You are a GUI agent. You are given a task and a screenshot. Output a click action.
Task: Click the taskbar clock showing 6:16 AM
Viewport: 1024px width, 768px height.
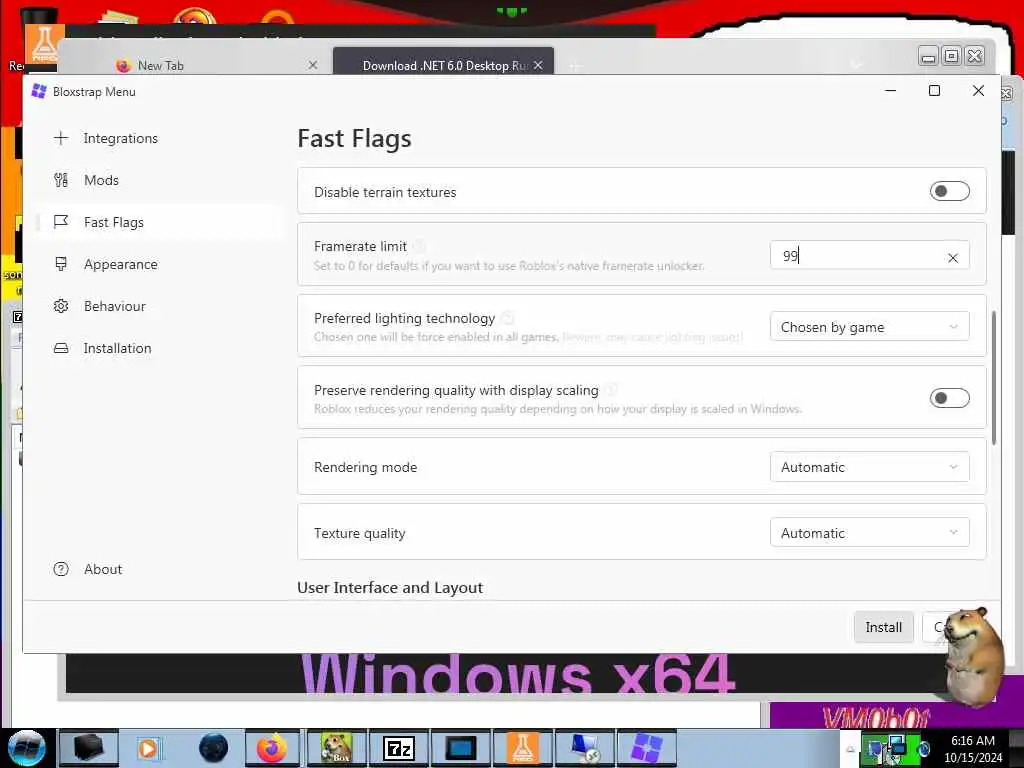[973, 748]
